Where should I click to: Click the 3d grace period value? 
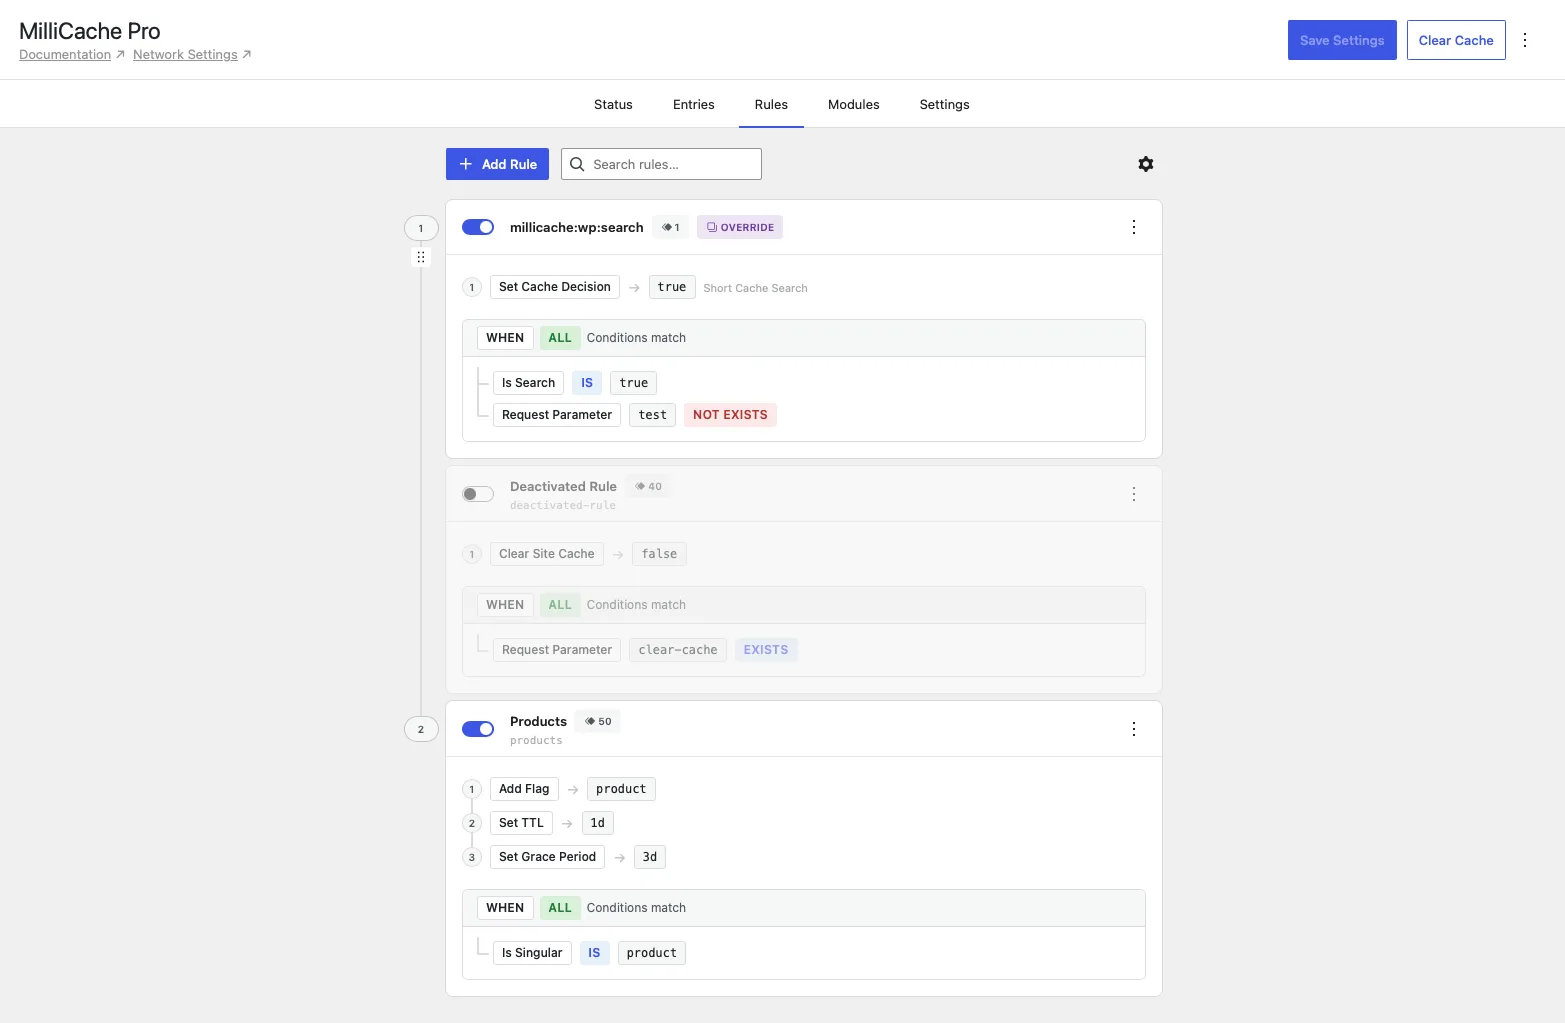pyautogui.click(x=650, y=857)
